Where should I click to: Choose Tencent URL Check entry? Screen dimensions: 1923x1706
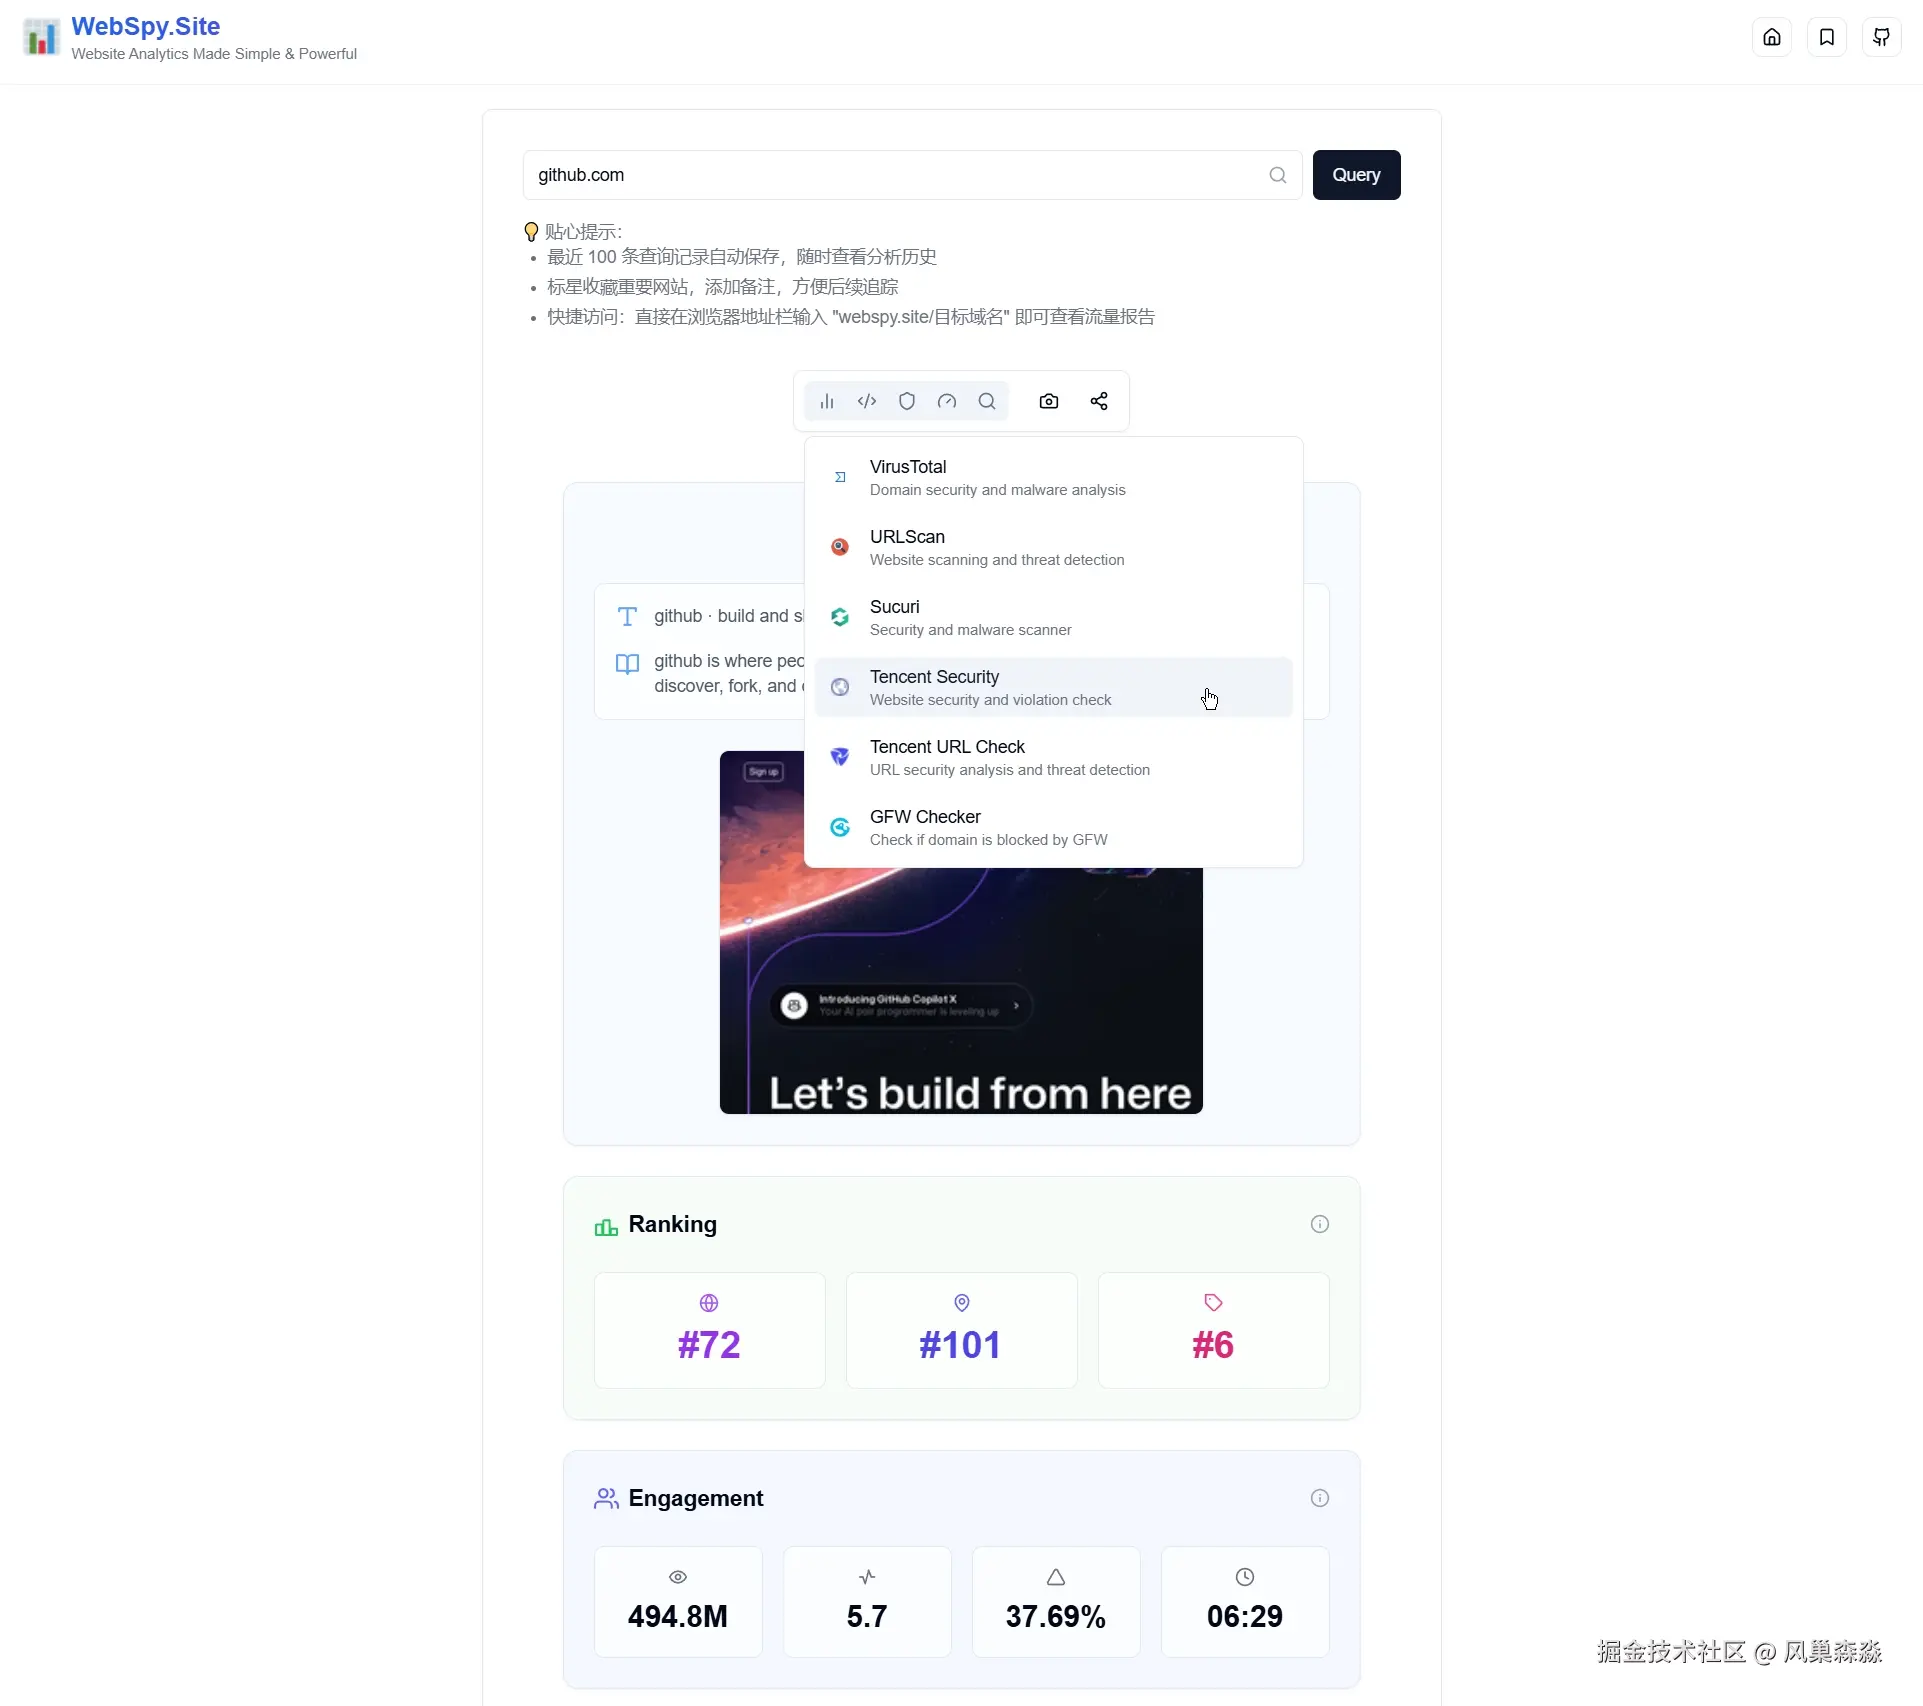coord(1053,757)
